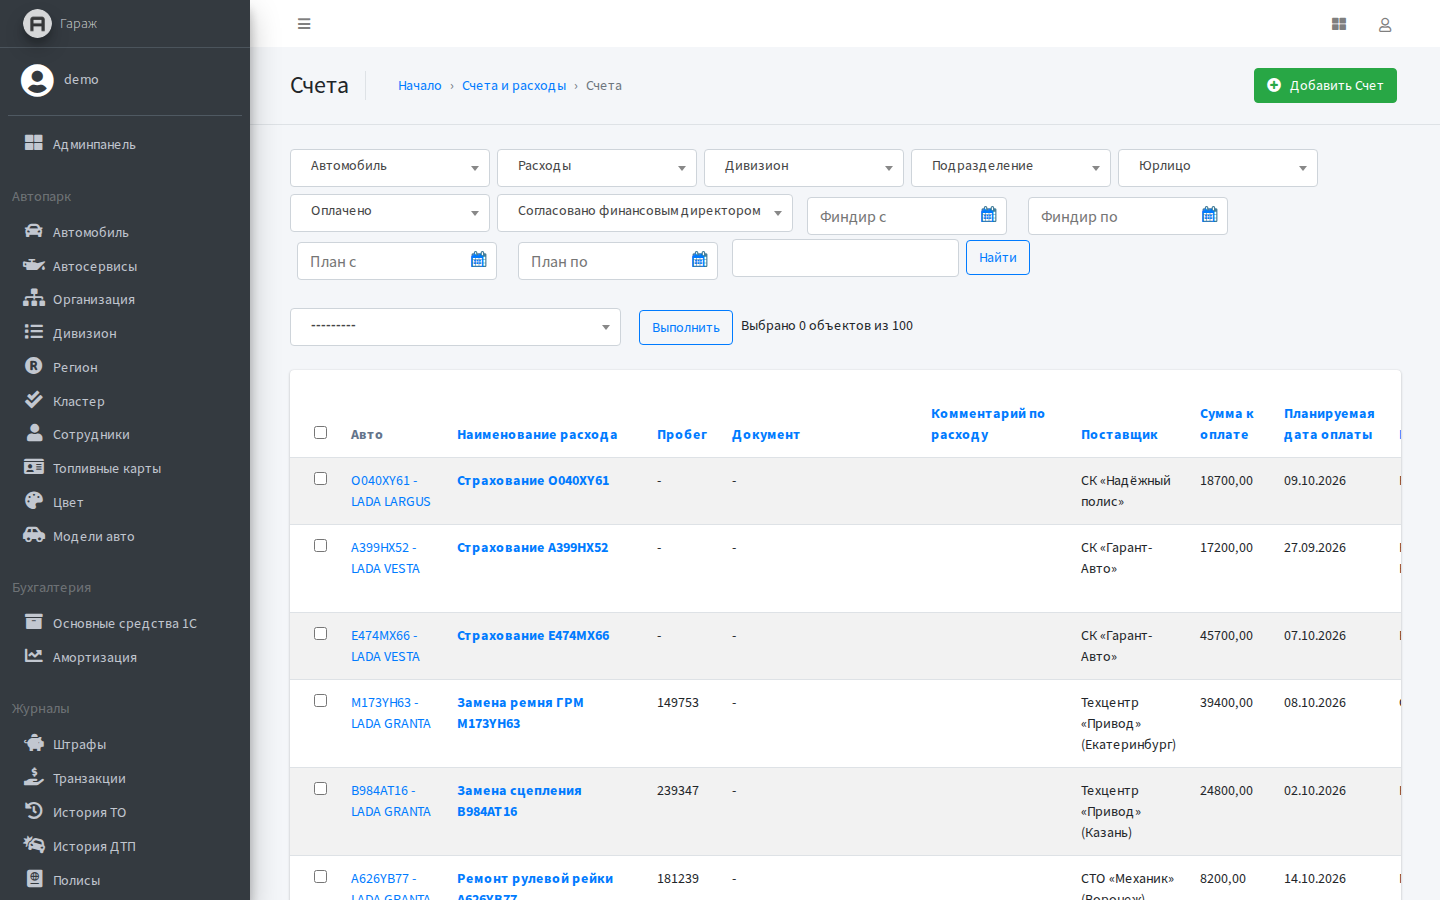
Task: Open the grid apps icon in header
Action: pos(1339,24)
